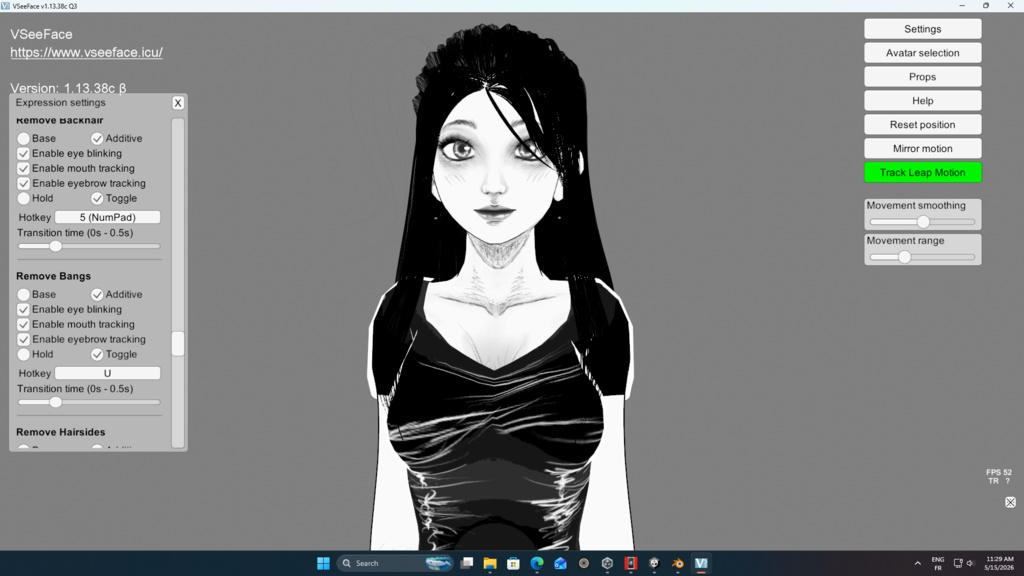The height and width of the screenshot is (576, 1024).
Task: Open Avatar selection
Action: [922, 53]
